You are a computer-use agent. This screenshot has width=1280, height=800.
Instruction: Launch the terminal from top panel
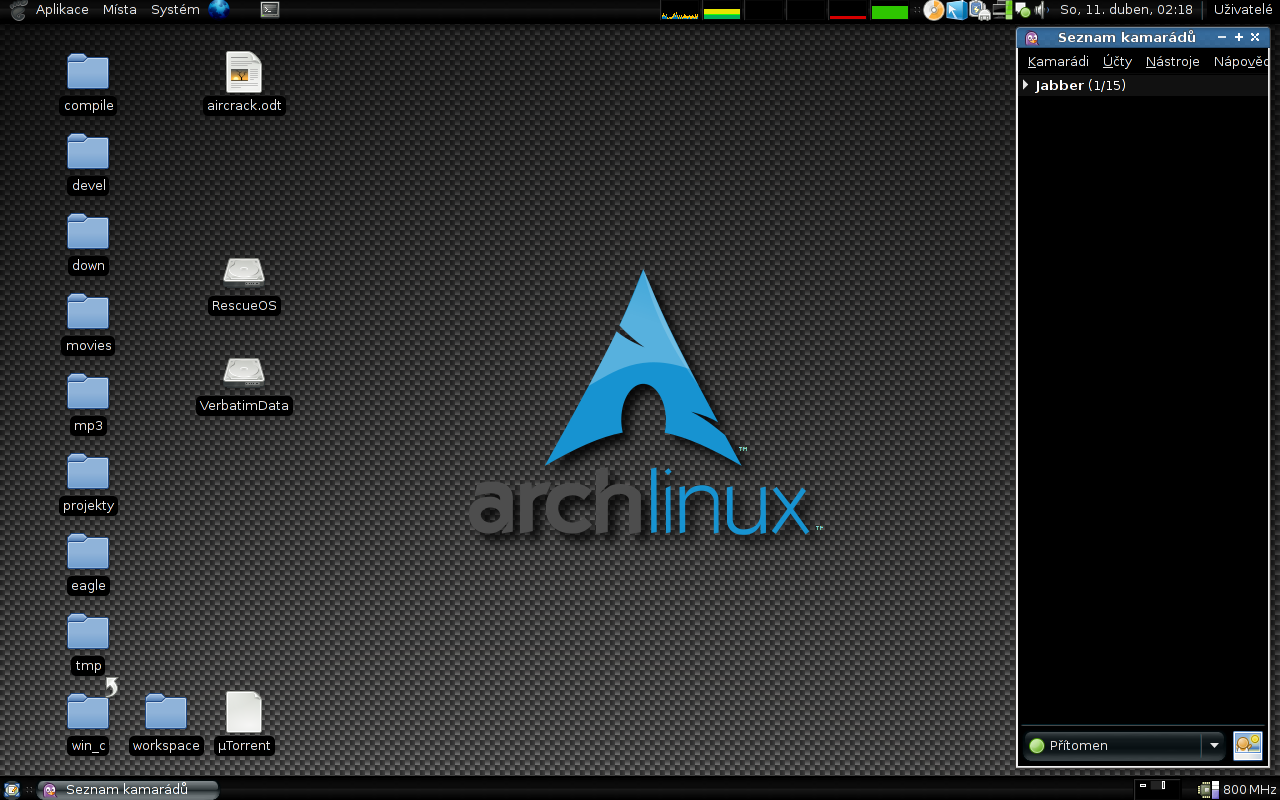(x=269, y=10)
